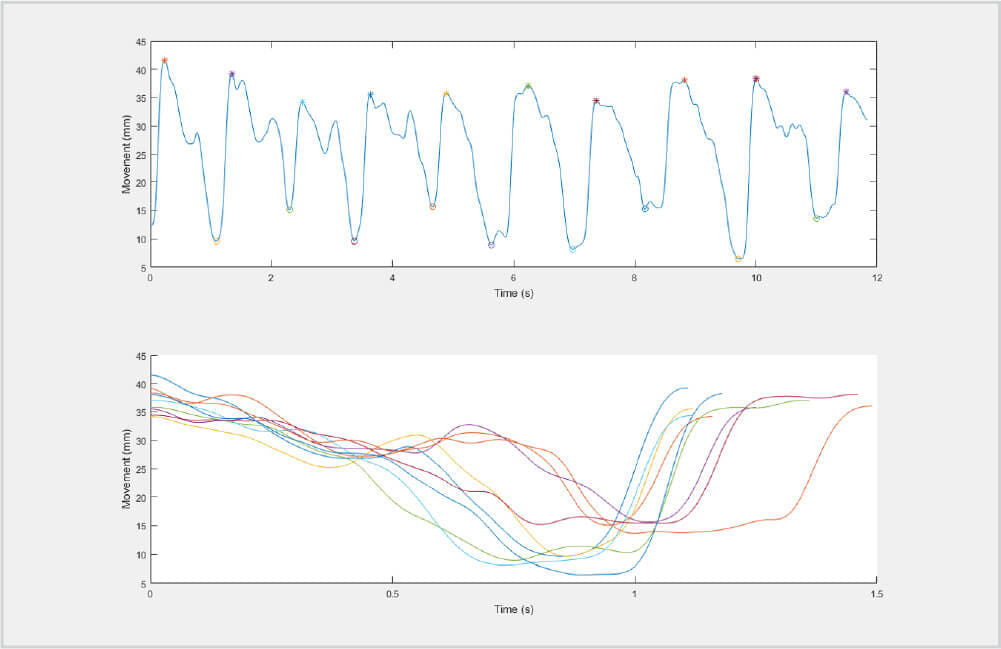Select the lowest trough circle near 9.7 s
Screen dimensions: 1001x649
pos(739,258)
